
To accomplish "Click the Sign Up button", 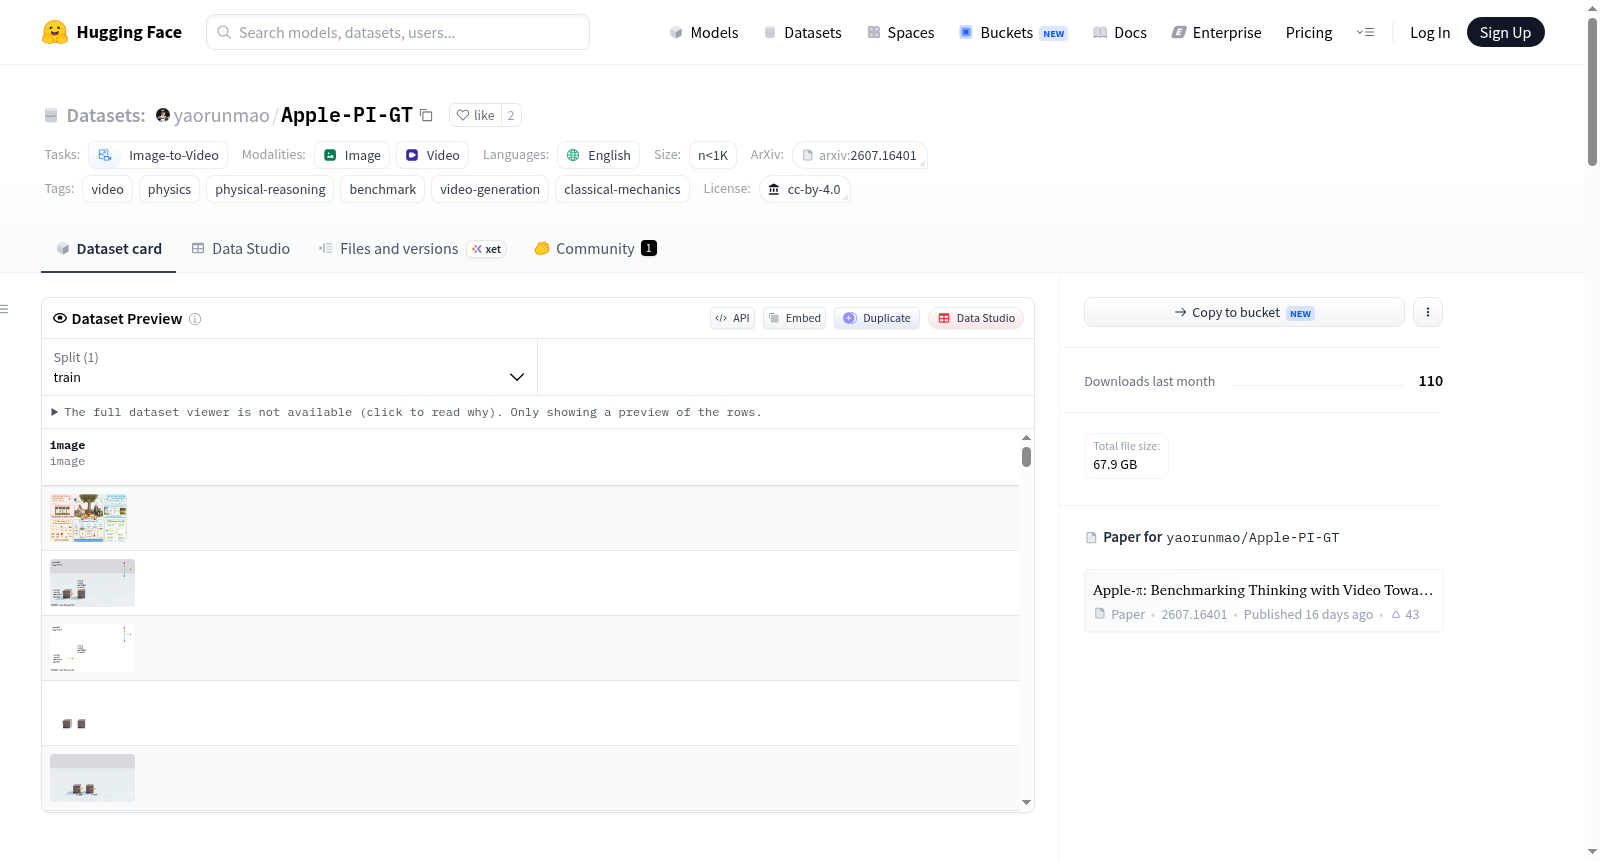I will point(1506,32).
